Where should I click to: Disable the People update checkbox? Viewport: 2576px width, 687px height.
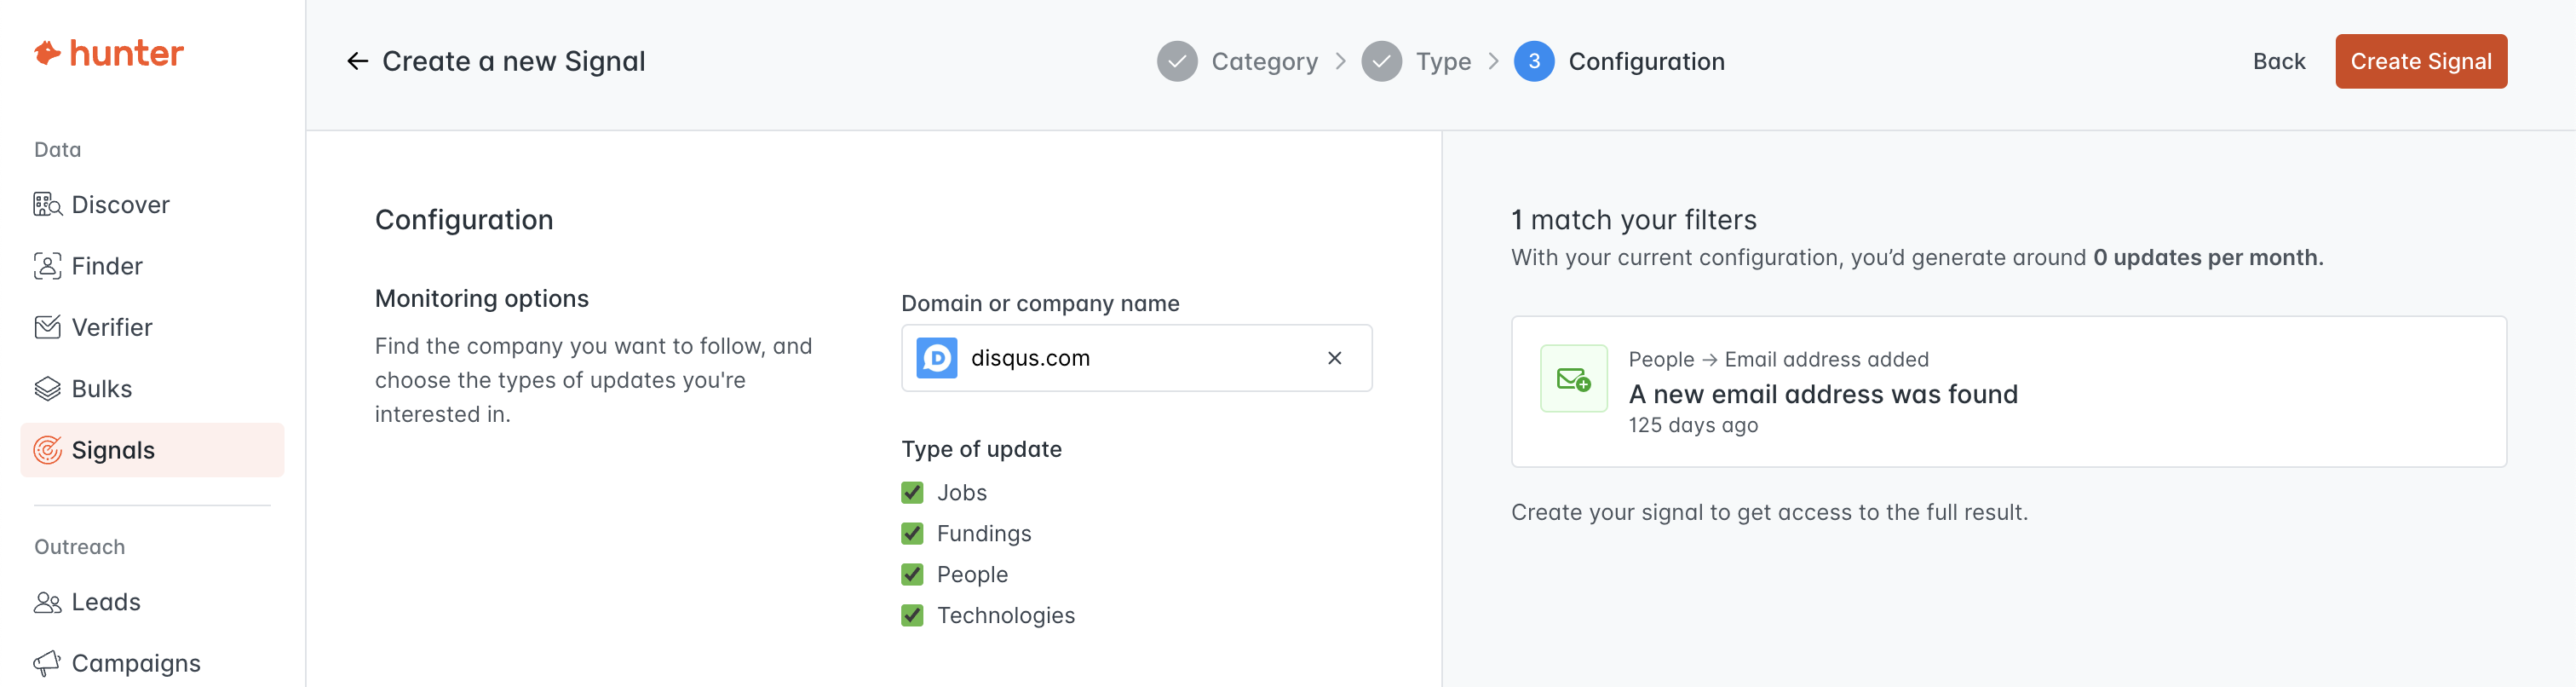[x=912, y=575]
